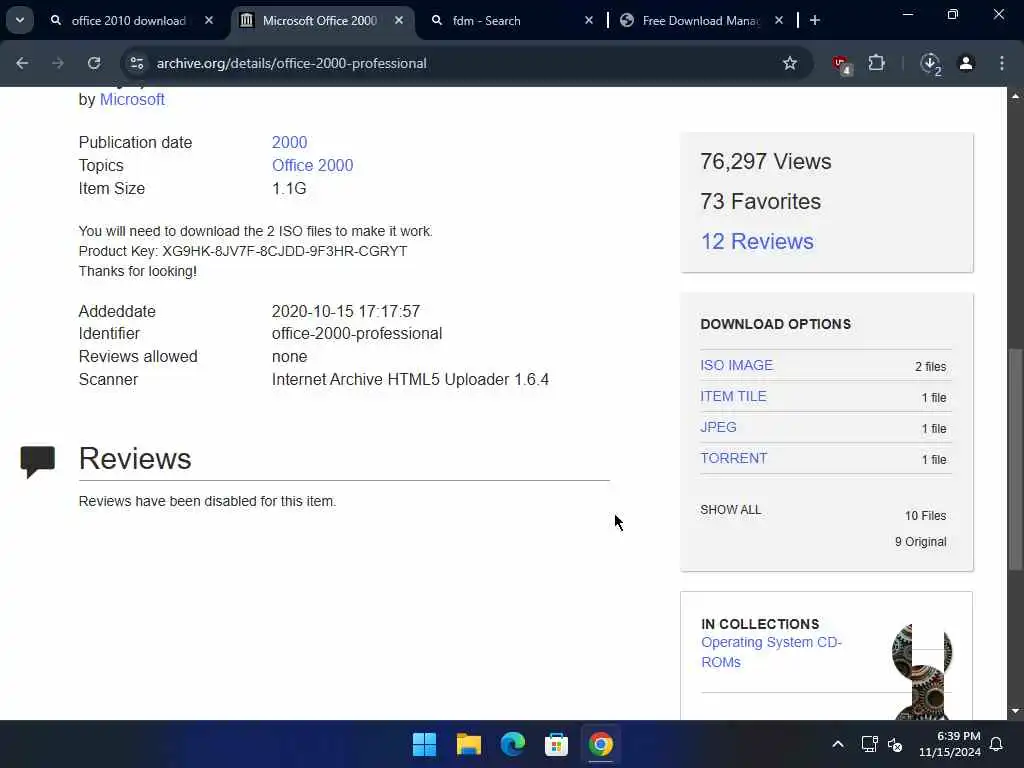The width and height of the screenshot is (1024, 768).
Task: Click the Reviews speech bubble icon
Action: 37,462
